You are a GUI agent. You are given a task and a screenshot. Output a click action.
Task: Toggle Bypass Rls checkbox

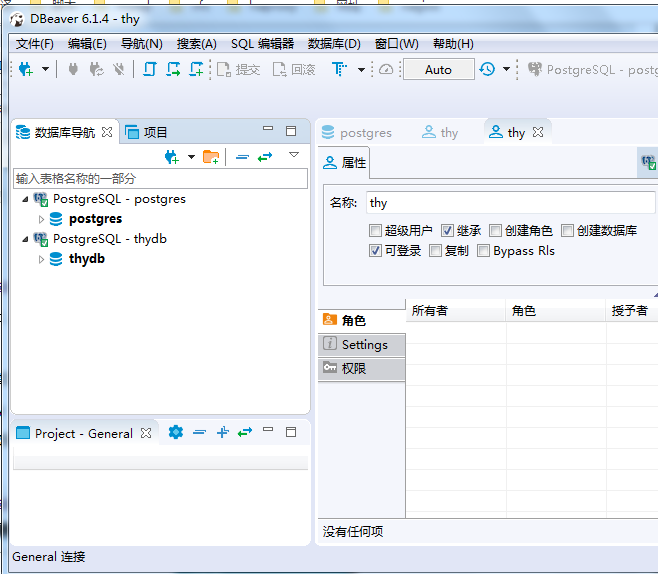click(483, 250)
